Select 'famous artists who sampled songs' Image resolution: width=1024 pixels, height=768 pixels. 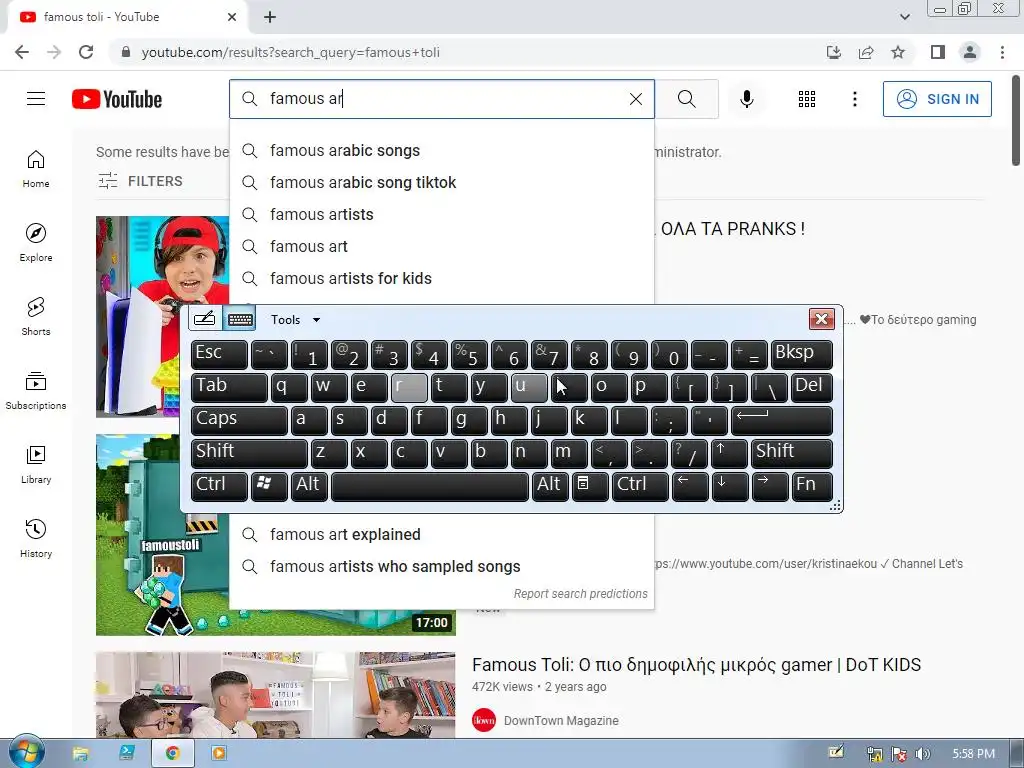point(441,567)
